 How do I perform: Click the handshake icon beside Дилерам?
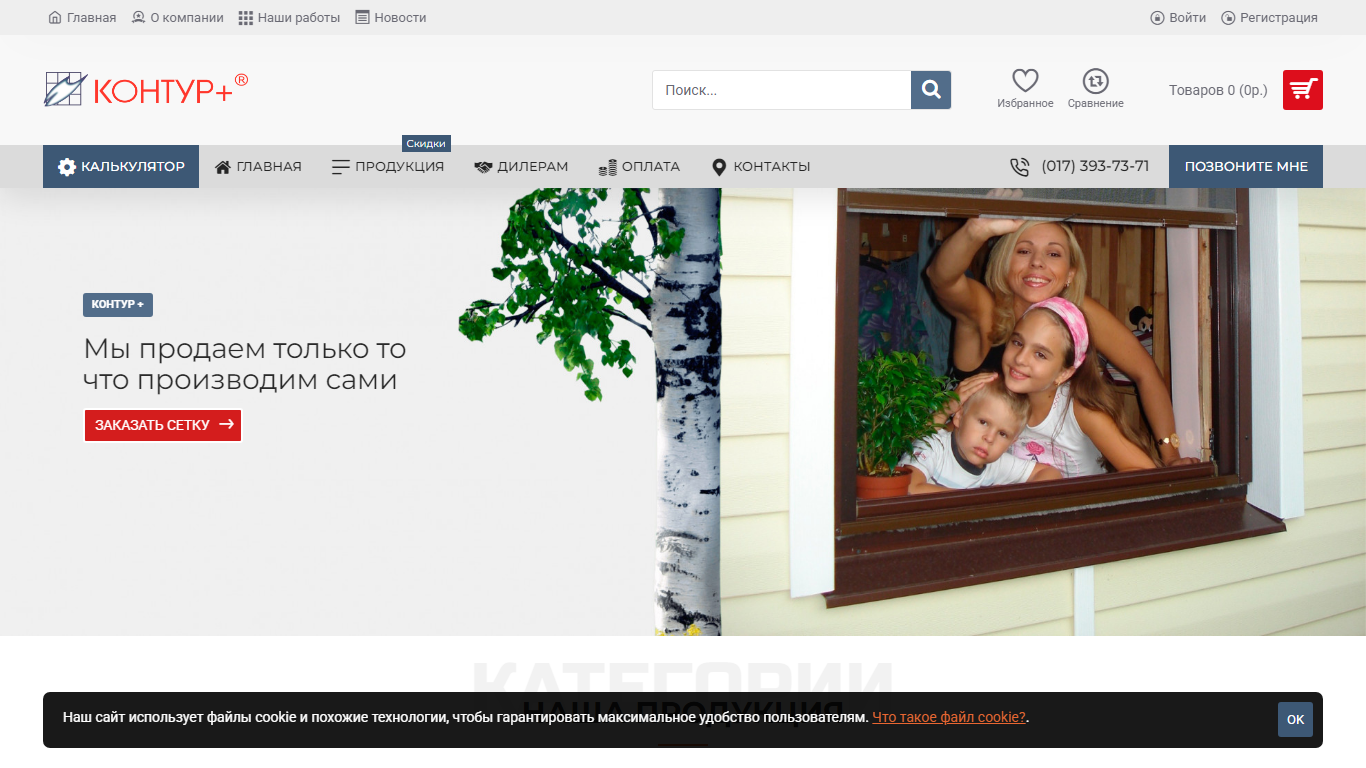click(x=483, y=167)
